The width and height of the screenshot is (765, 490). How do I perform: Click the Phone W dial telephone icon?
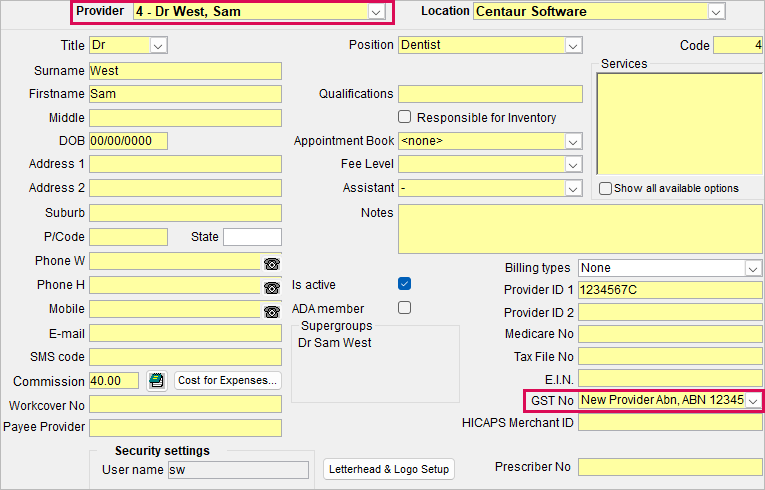[272, 264]
